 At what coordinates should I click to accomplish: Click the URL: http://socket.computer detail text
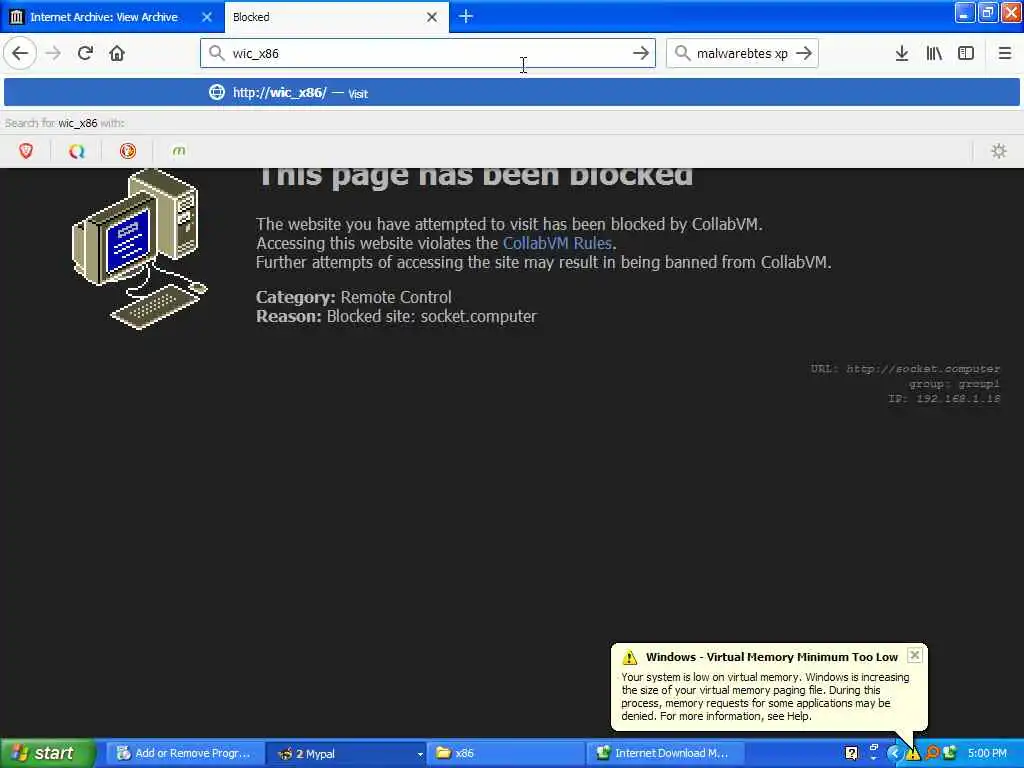click(x=905, y=369)
